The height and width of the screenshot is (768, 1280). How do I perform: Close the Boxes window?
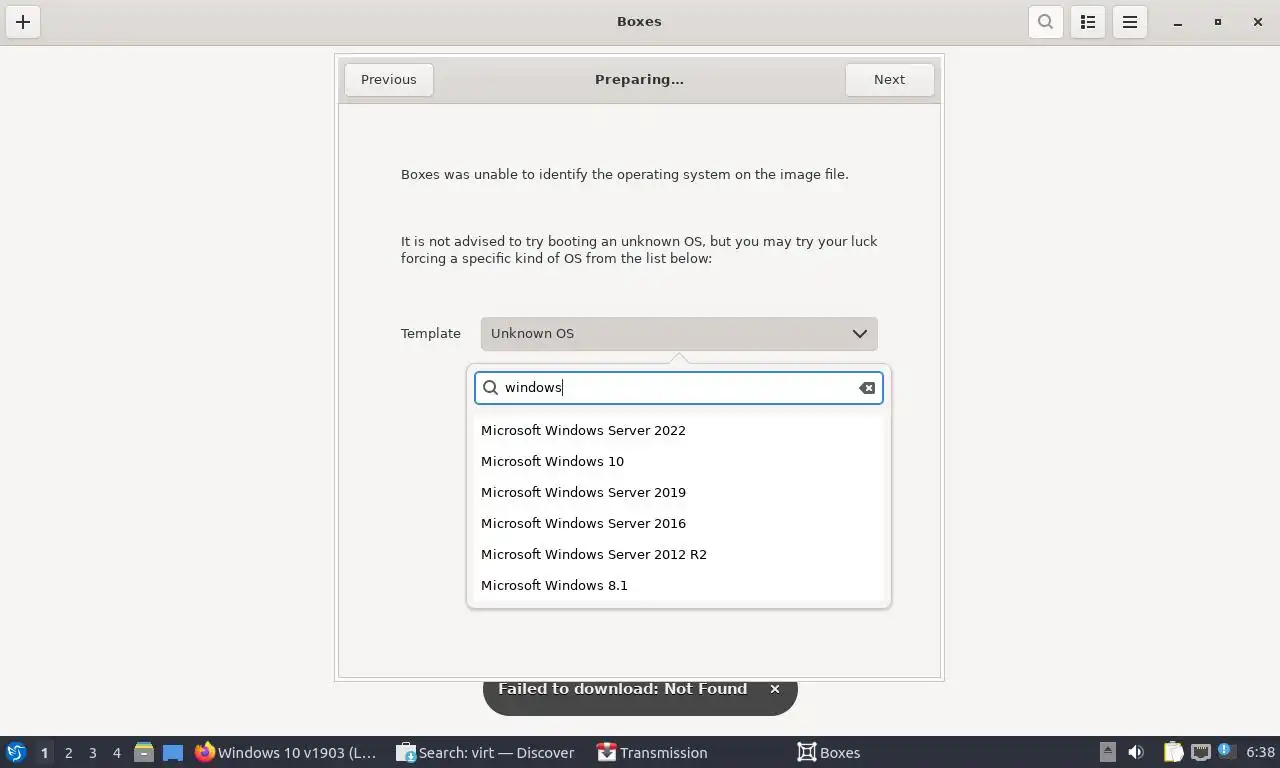point(1258,22)
